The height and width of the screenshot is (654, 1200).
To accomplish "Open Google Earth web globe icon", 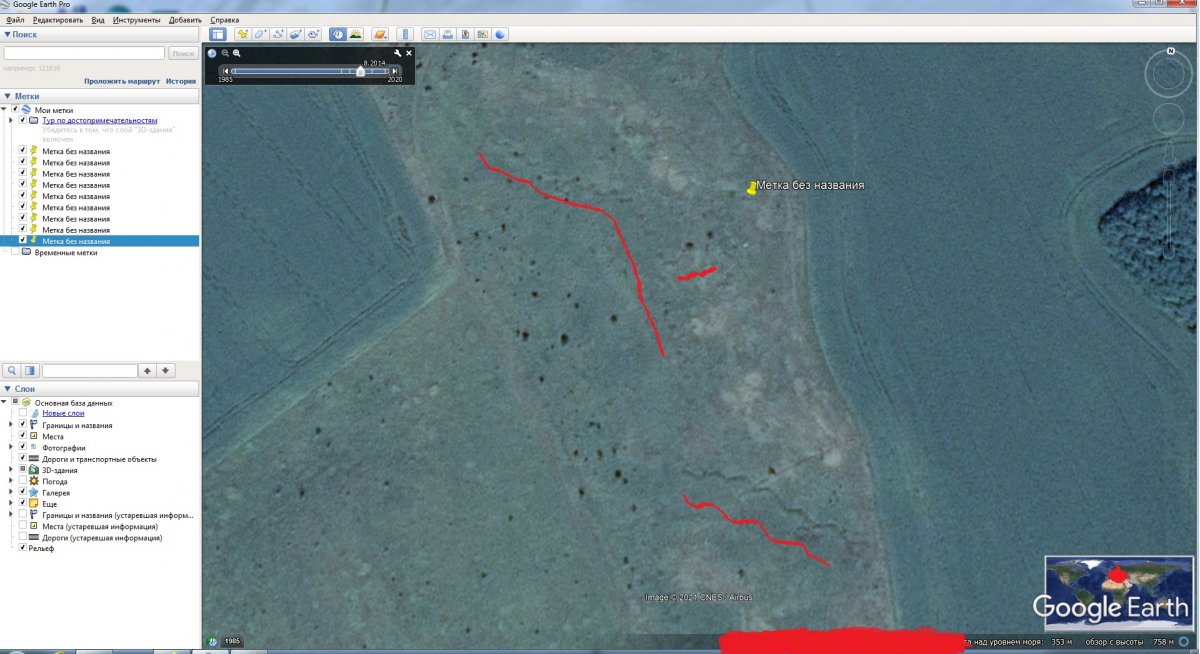I will [x=500, y=34].
